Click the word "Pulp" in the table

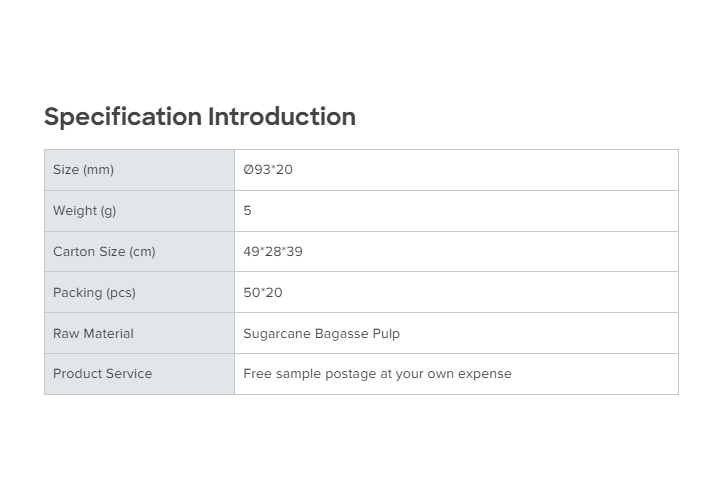386,334
